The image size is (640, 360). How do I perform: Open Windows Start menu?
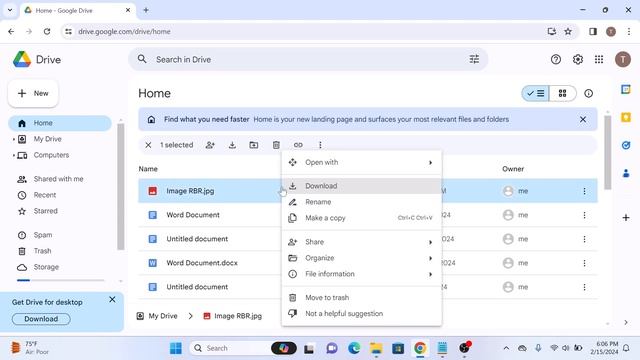(x=176, y=348)
